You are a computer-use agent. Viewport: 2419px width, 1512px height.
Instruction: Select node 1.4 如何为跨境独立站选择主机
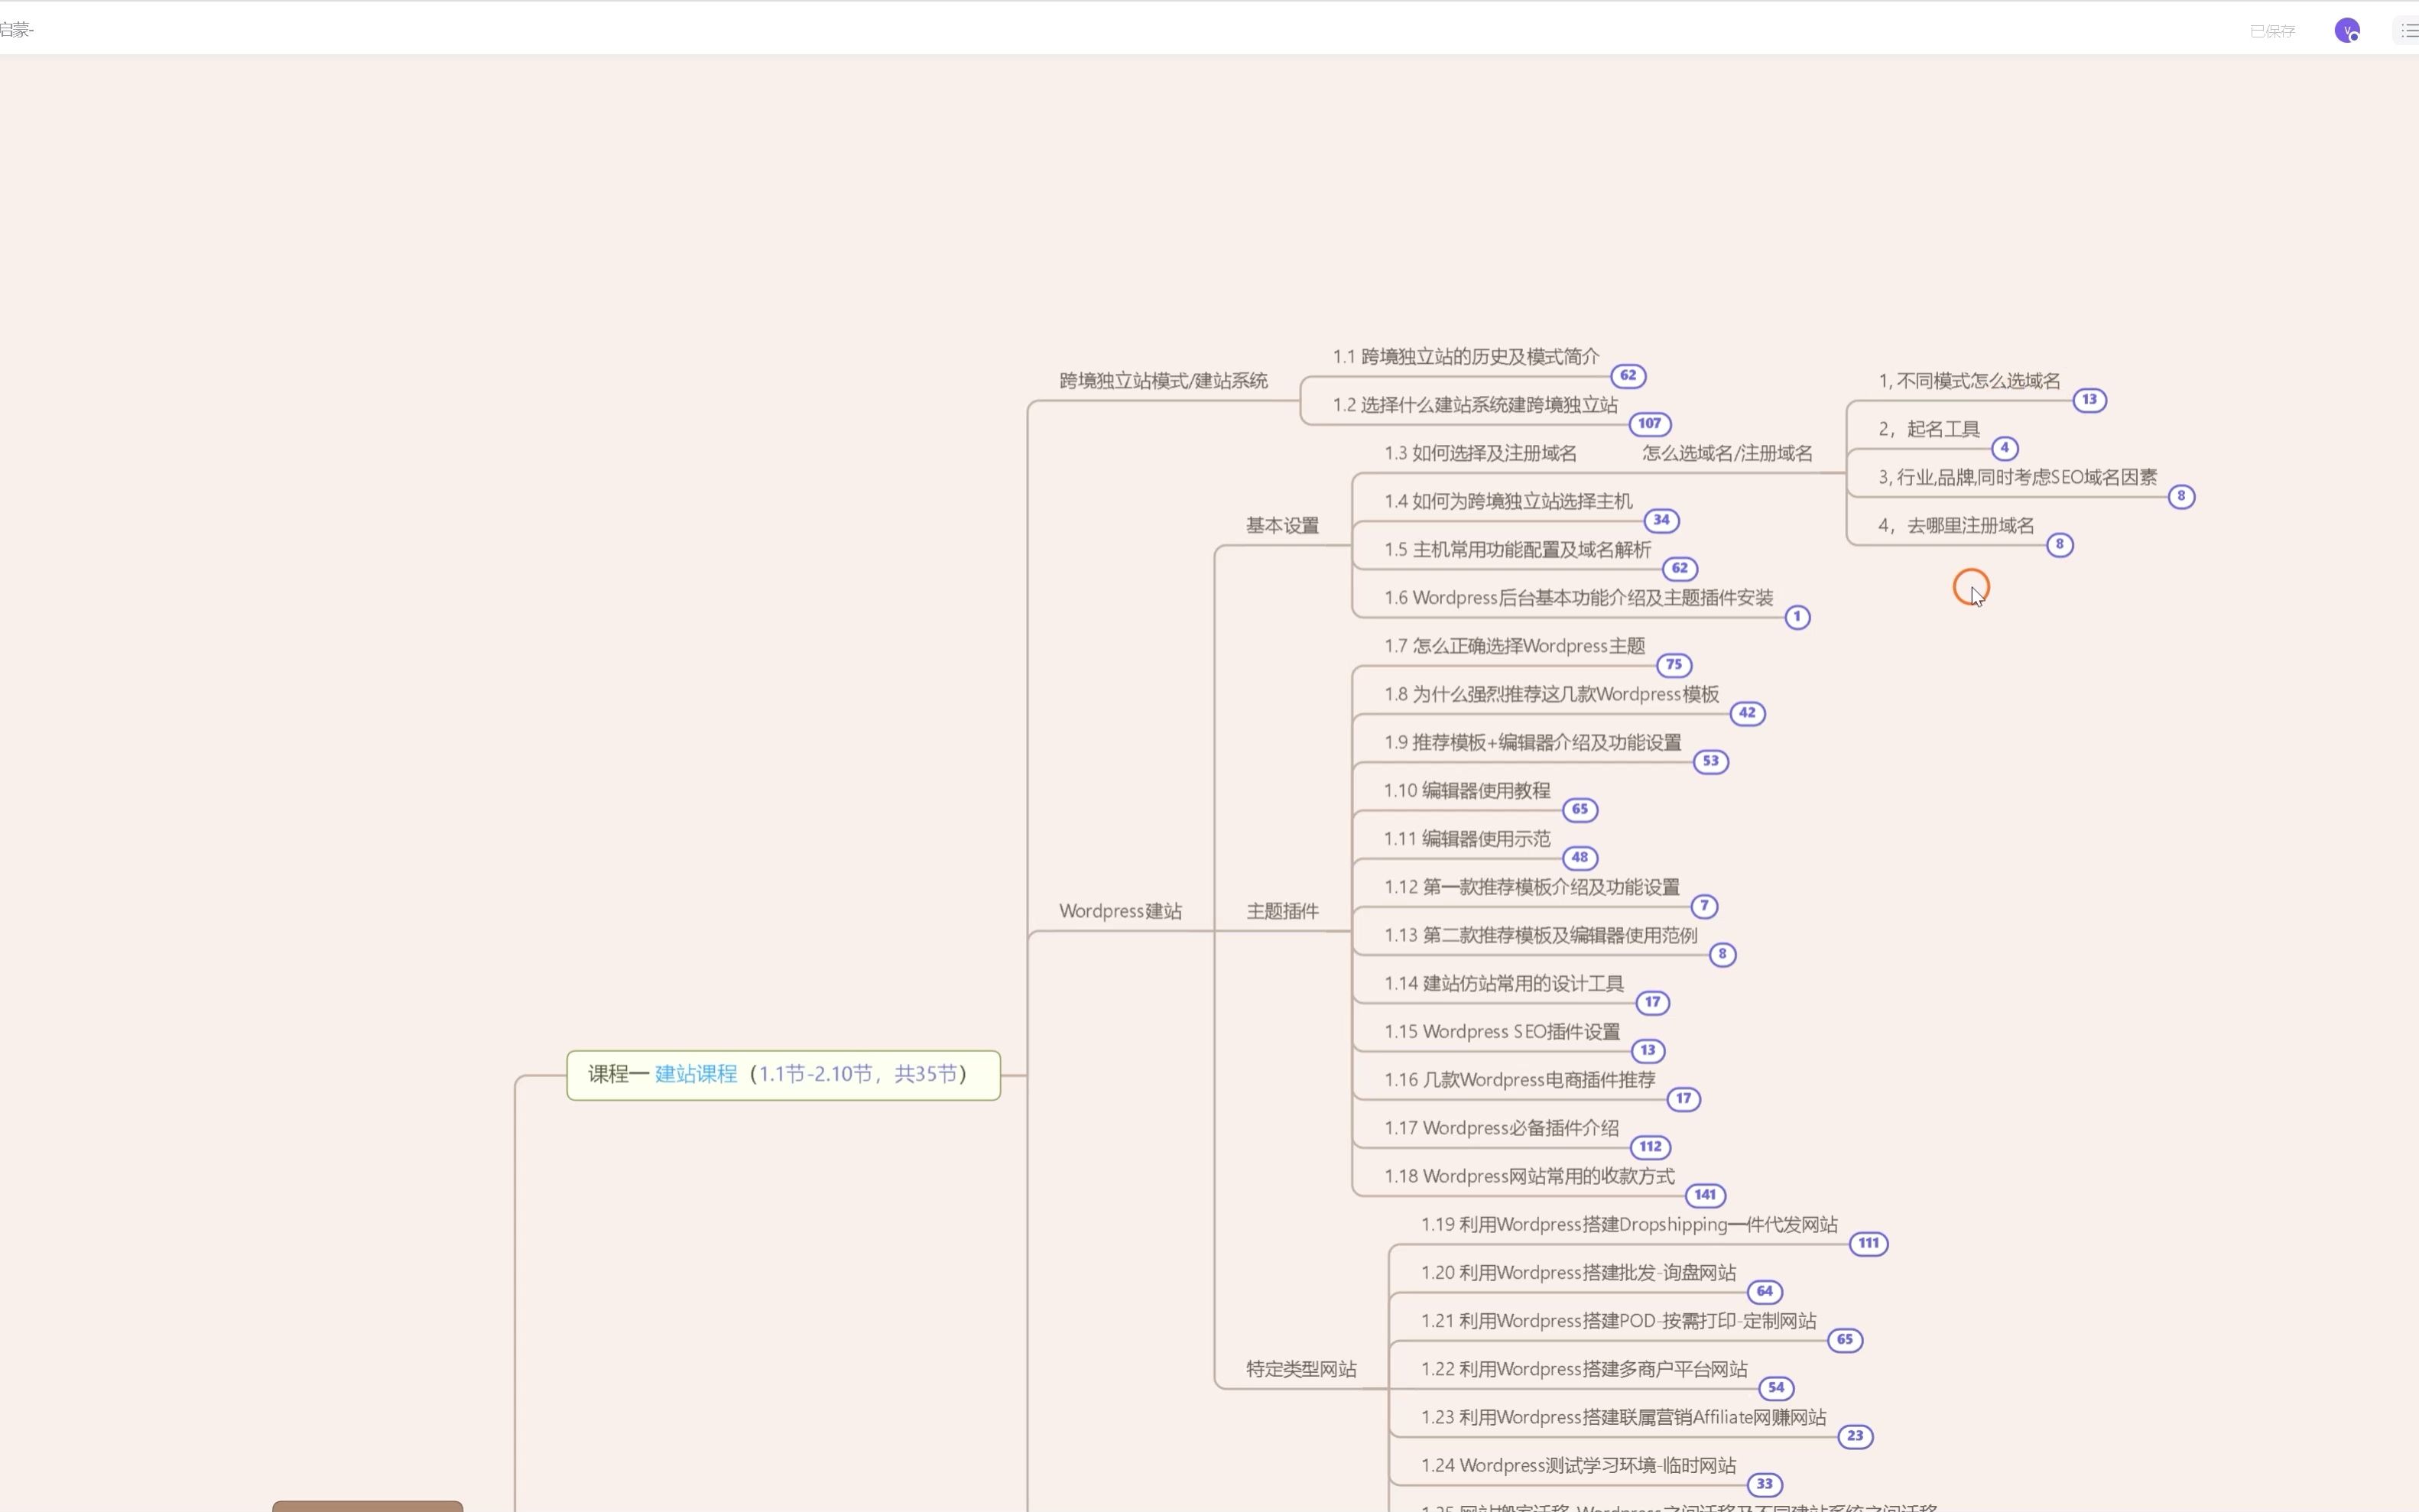click(1508, 501)
